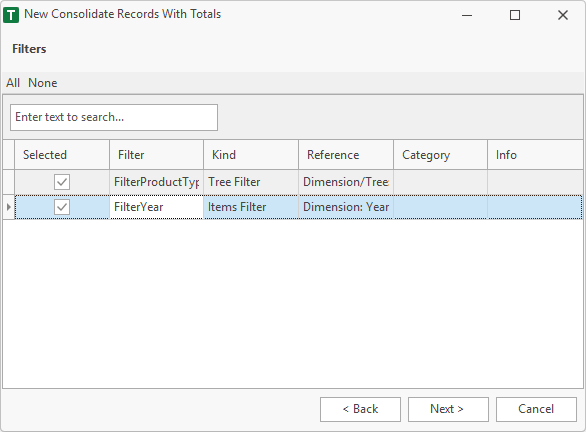Go to next wizard step
Viewport: 586px width, 432px height.
[x=448, y=409]
